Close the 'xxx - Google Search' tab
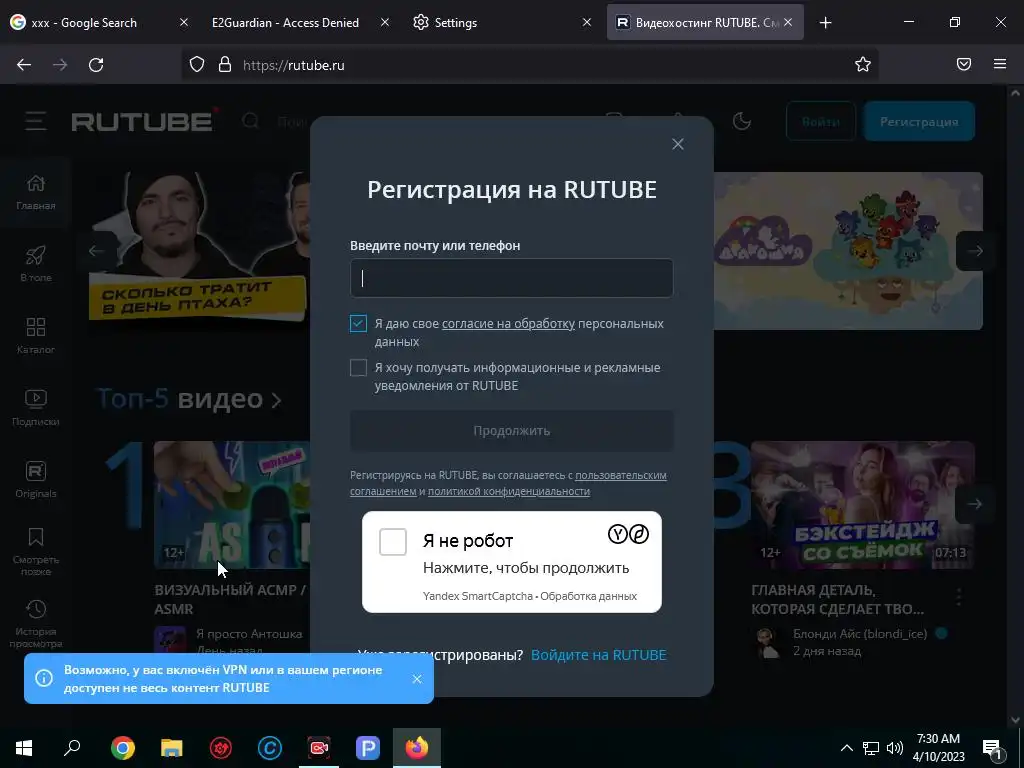Viewport: 1024px width, 768px height. [x=184, y=22]
